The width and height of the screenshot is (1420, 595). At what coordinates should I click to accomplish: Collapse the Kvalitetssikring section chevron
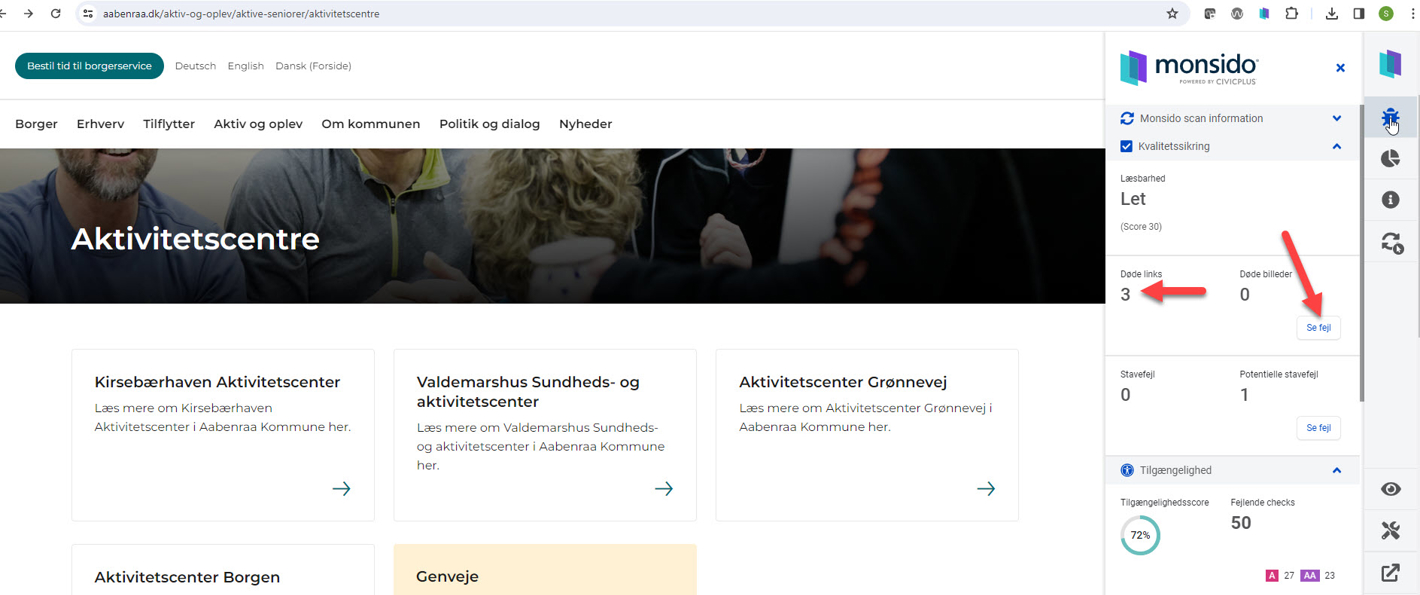(x=1336, y=146)
